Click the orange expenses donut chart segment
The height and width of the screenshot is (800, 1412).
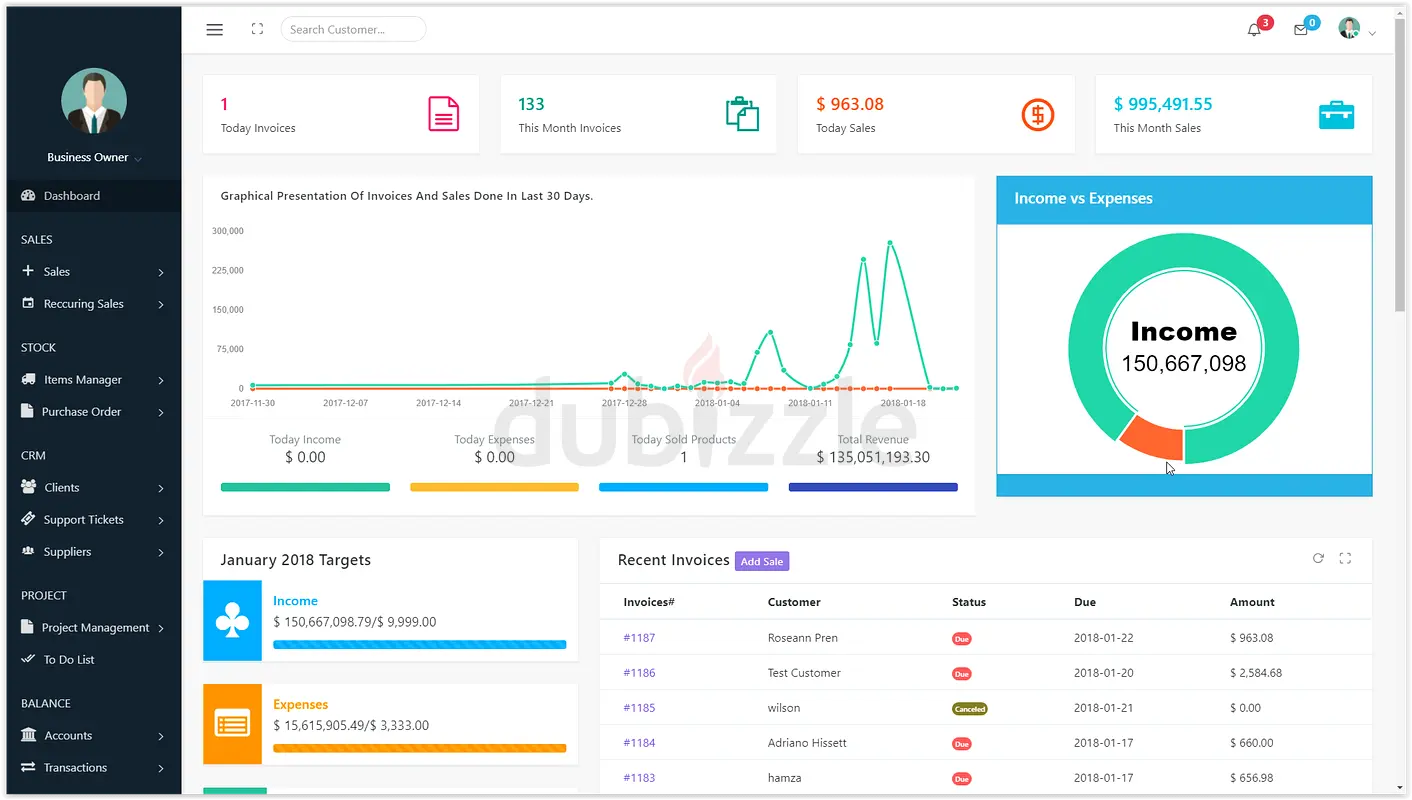pyautogui.click(x=1152, y=439)
